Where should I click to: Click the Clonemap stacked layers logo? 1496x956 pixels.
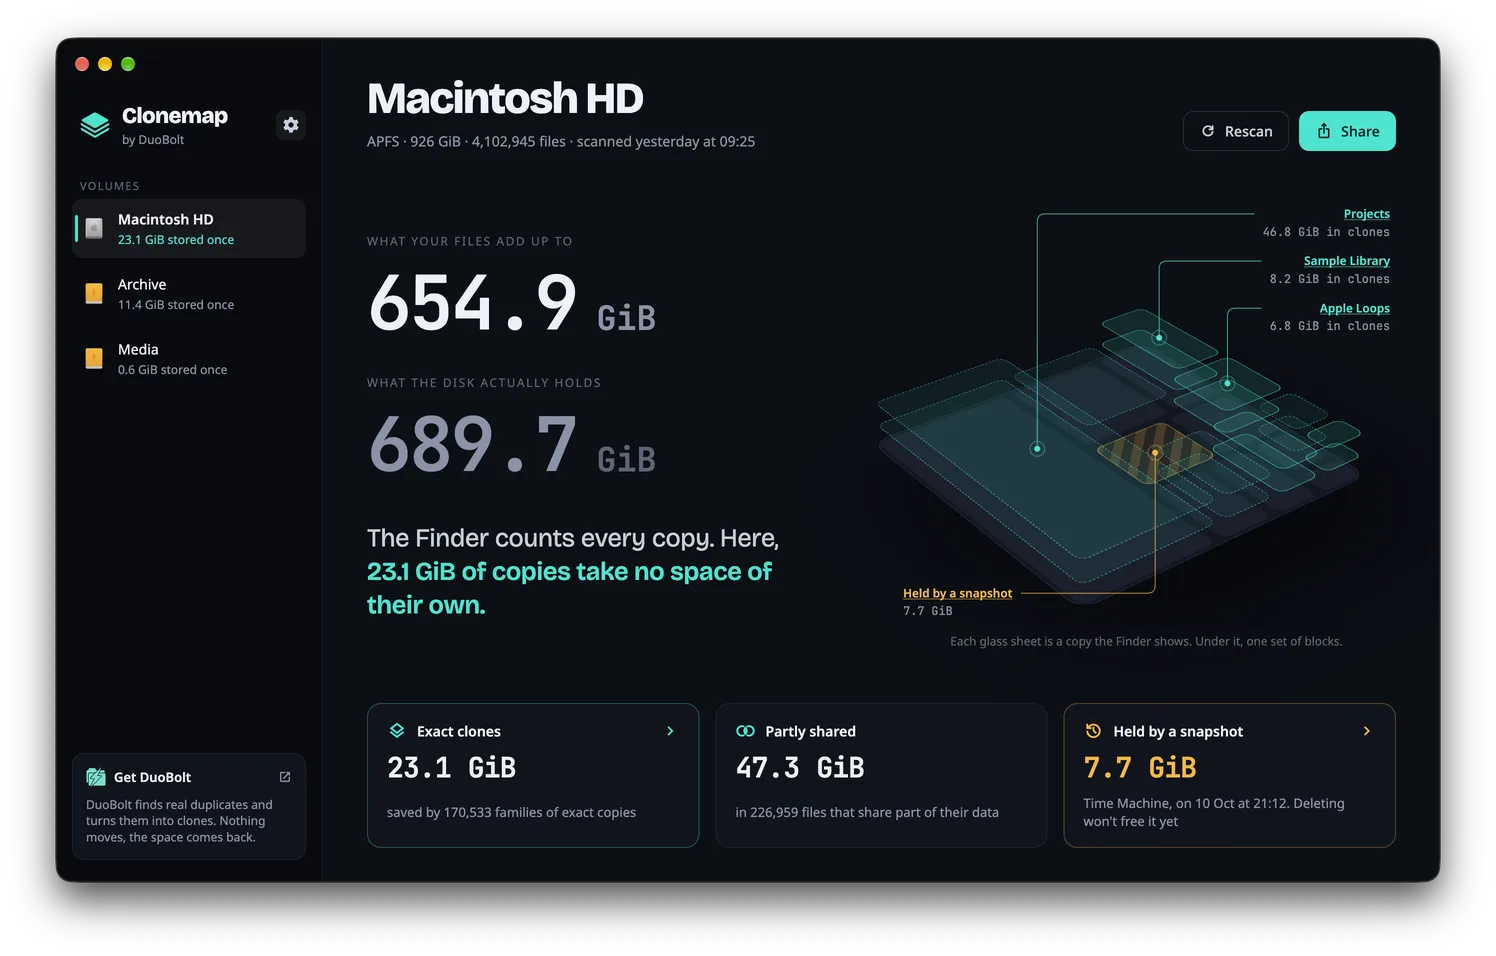tap(95, 125)
